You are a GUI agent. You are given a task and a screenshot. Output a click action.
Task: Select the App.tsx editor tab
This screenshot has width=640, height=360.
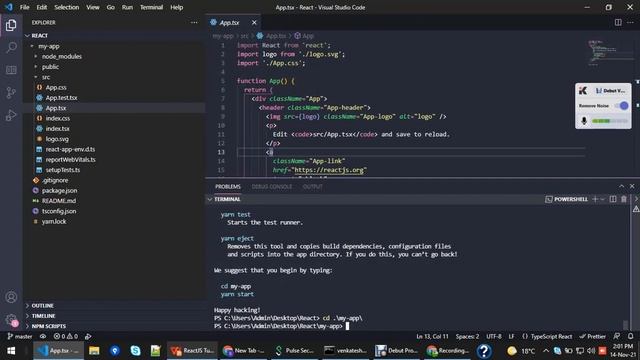(229, 22)
